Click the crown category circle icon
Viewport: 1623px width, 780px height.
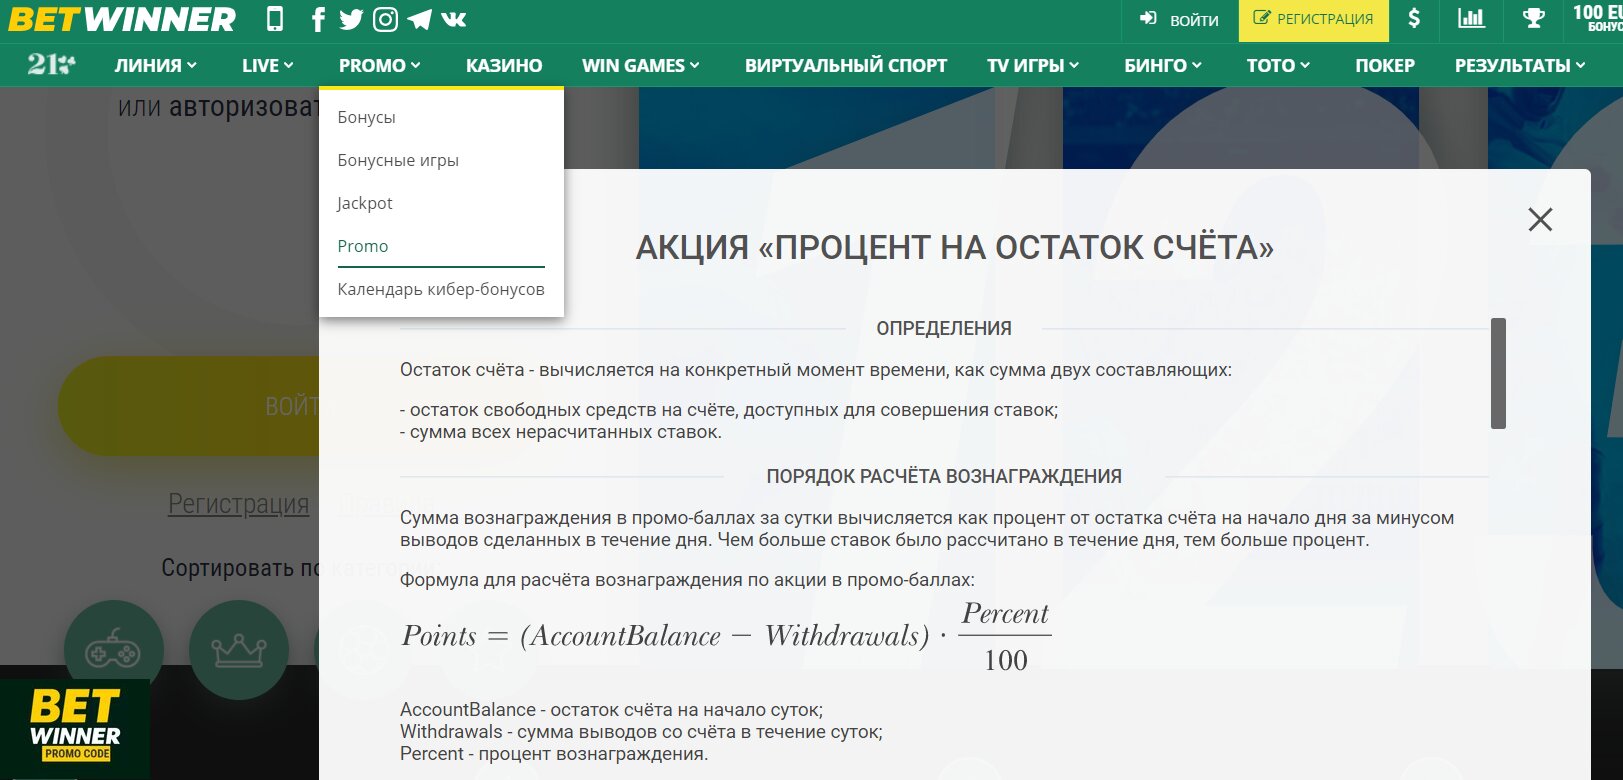[238, 650]
